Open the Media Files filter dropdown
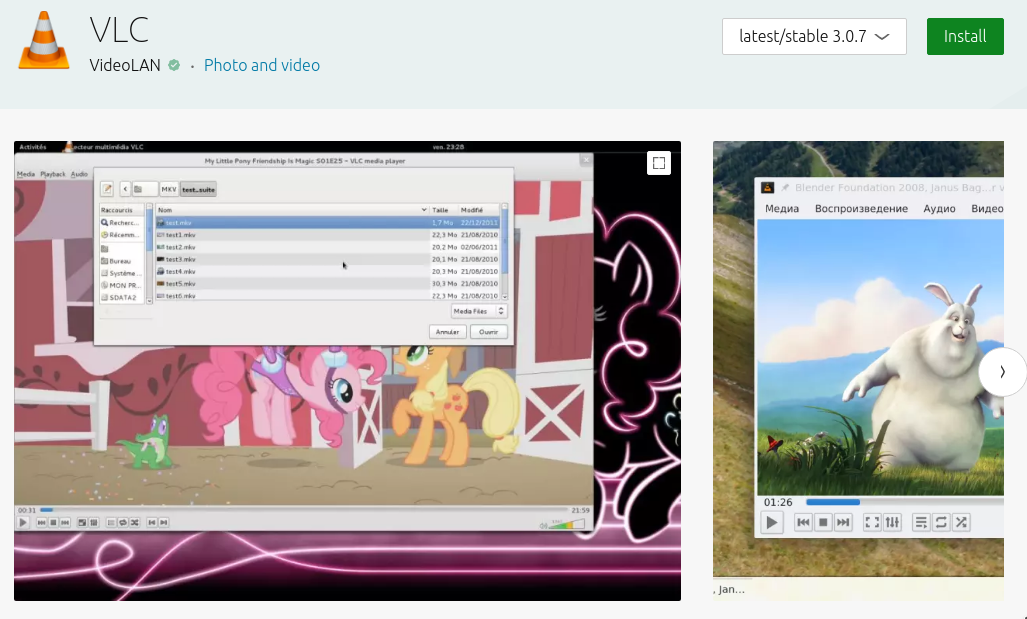Viewport: 1027px width, 619px height. pyautogui.click(x=479, y=311)
